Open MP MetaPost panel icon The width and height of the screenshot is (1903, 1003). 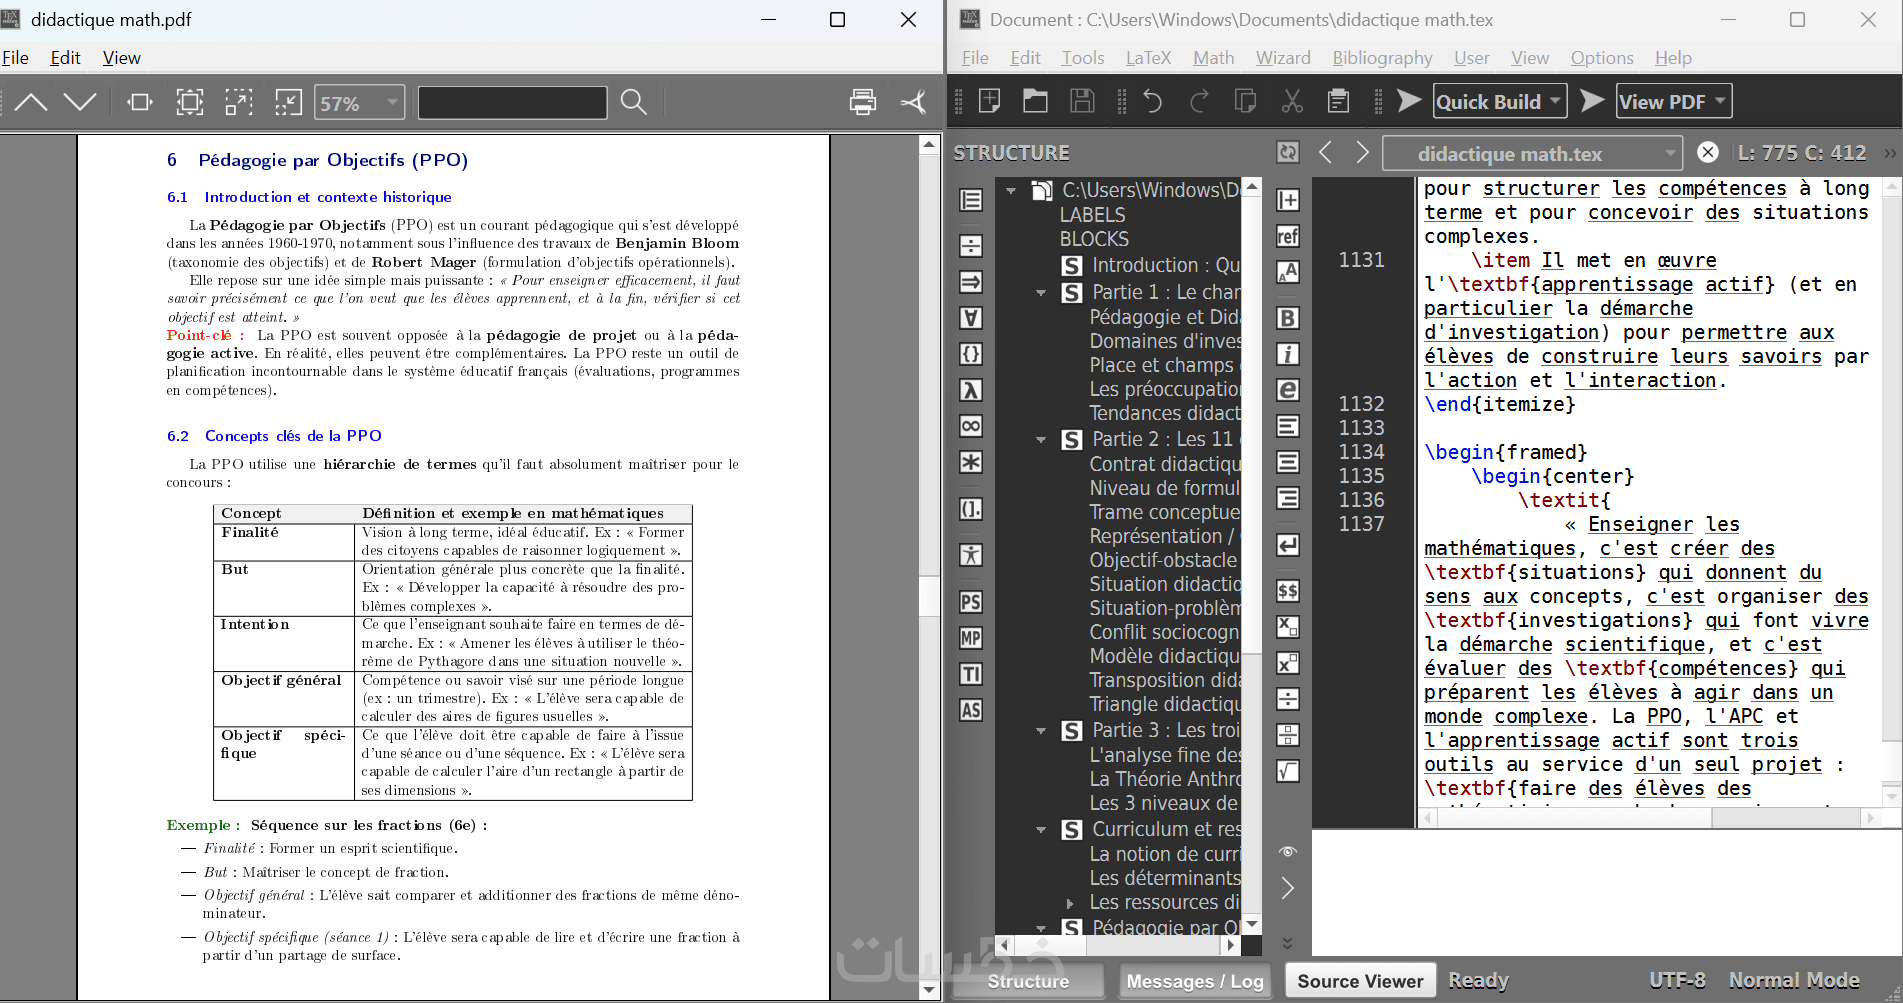pyautogui.click(x=971, y=638)
